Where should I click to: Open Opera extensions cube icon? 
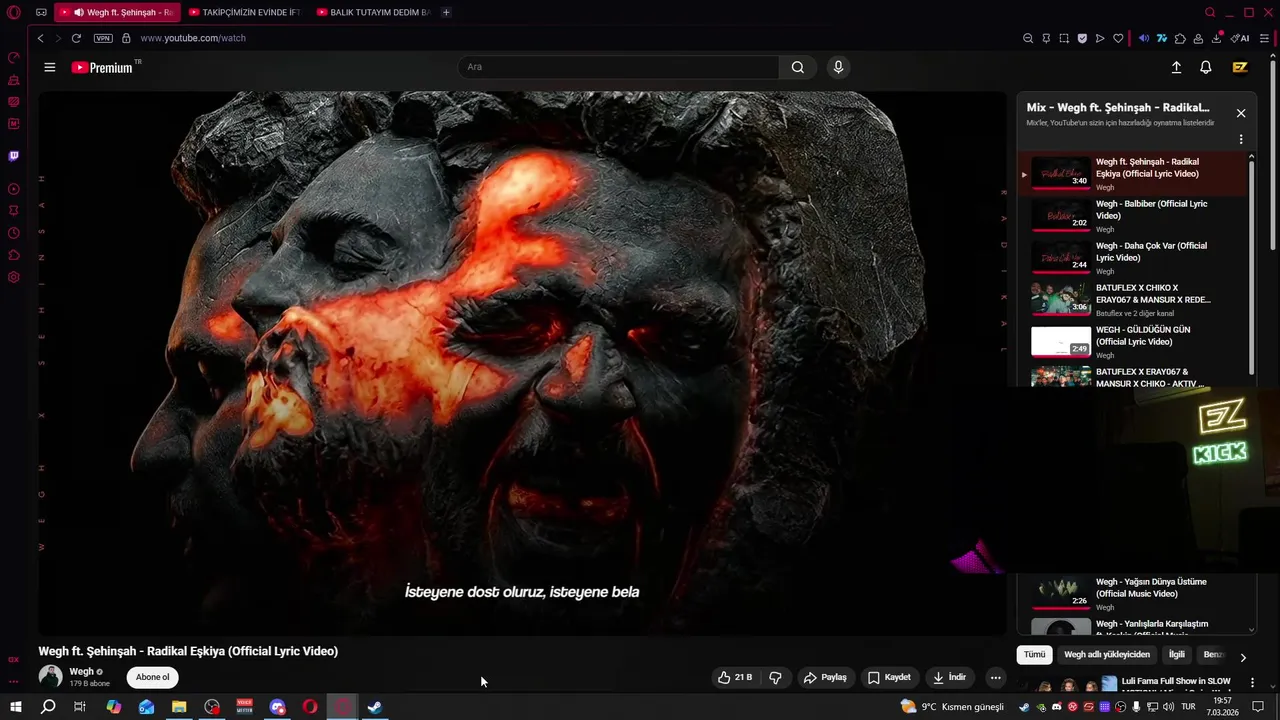click(1180, 38)
